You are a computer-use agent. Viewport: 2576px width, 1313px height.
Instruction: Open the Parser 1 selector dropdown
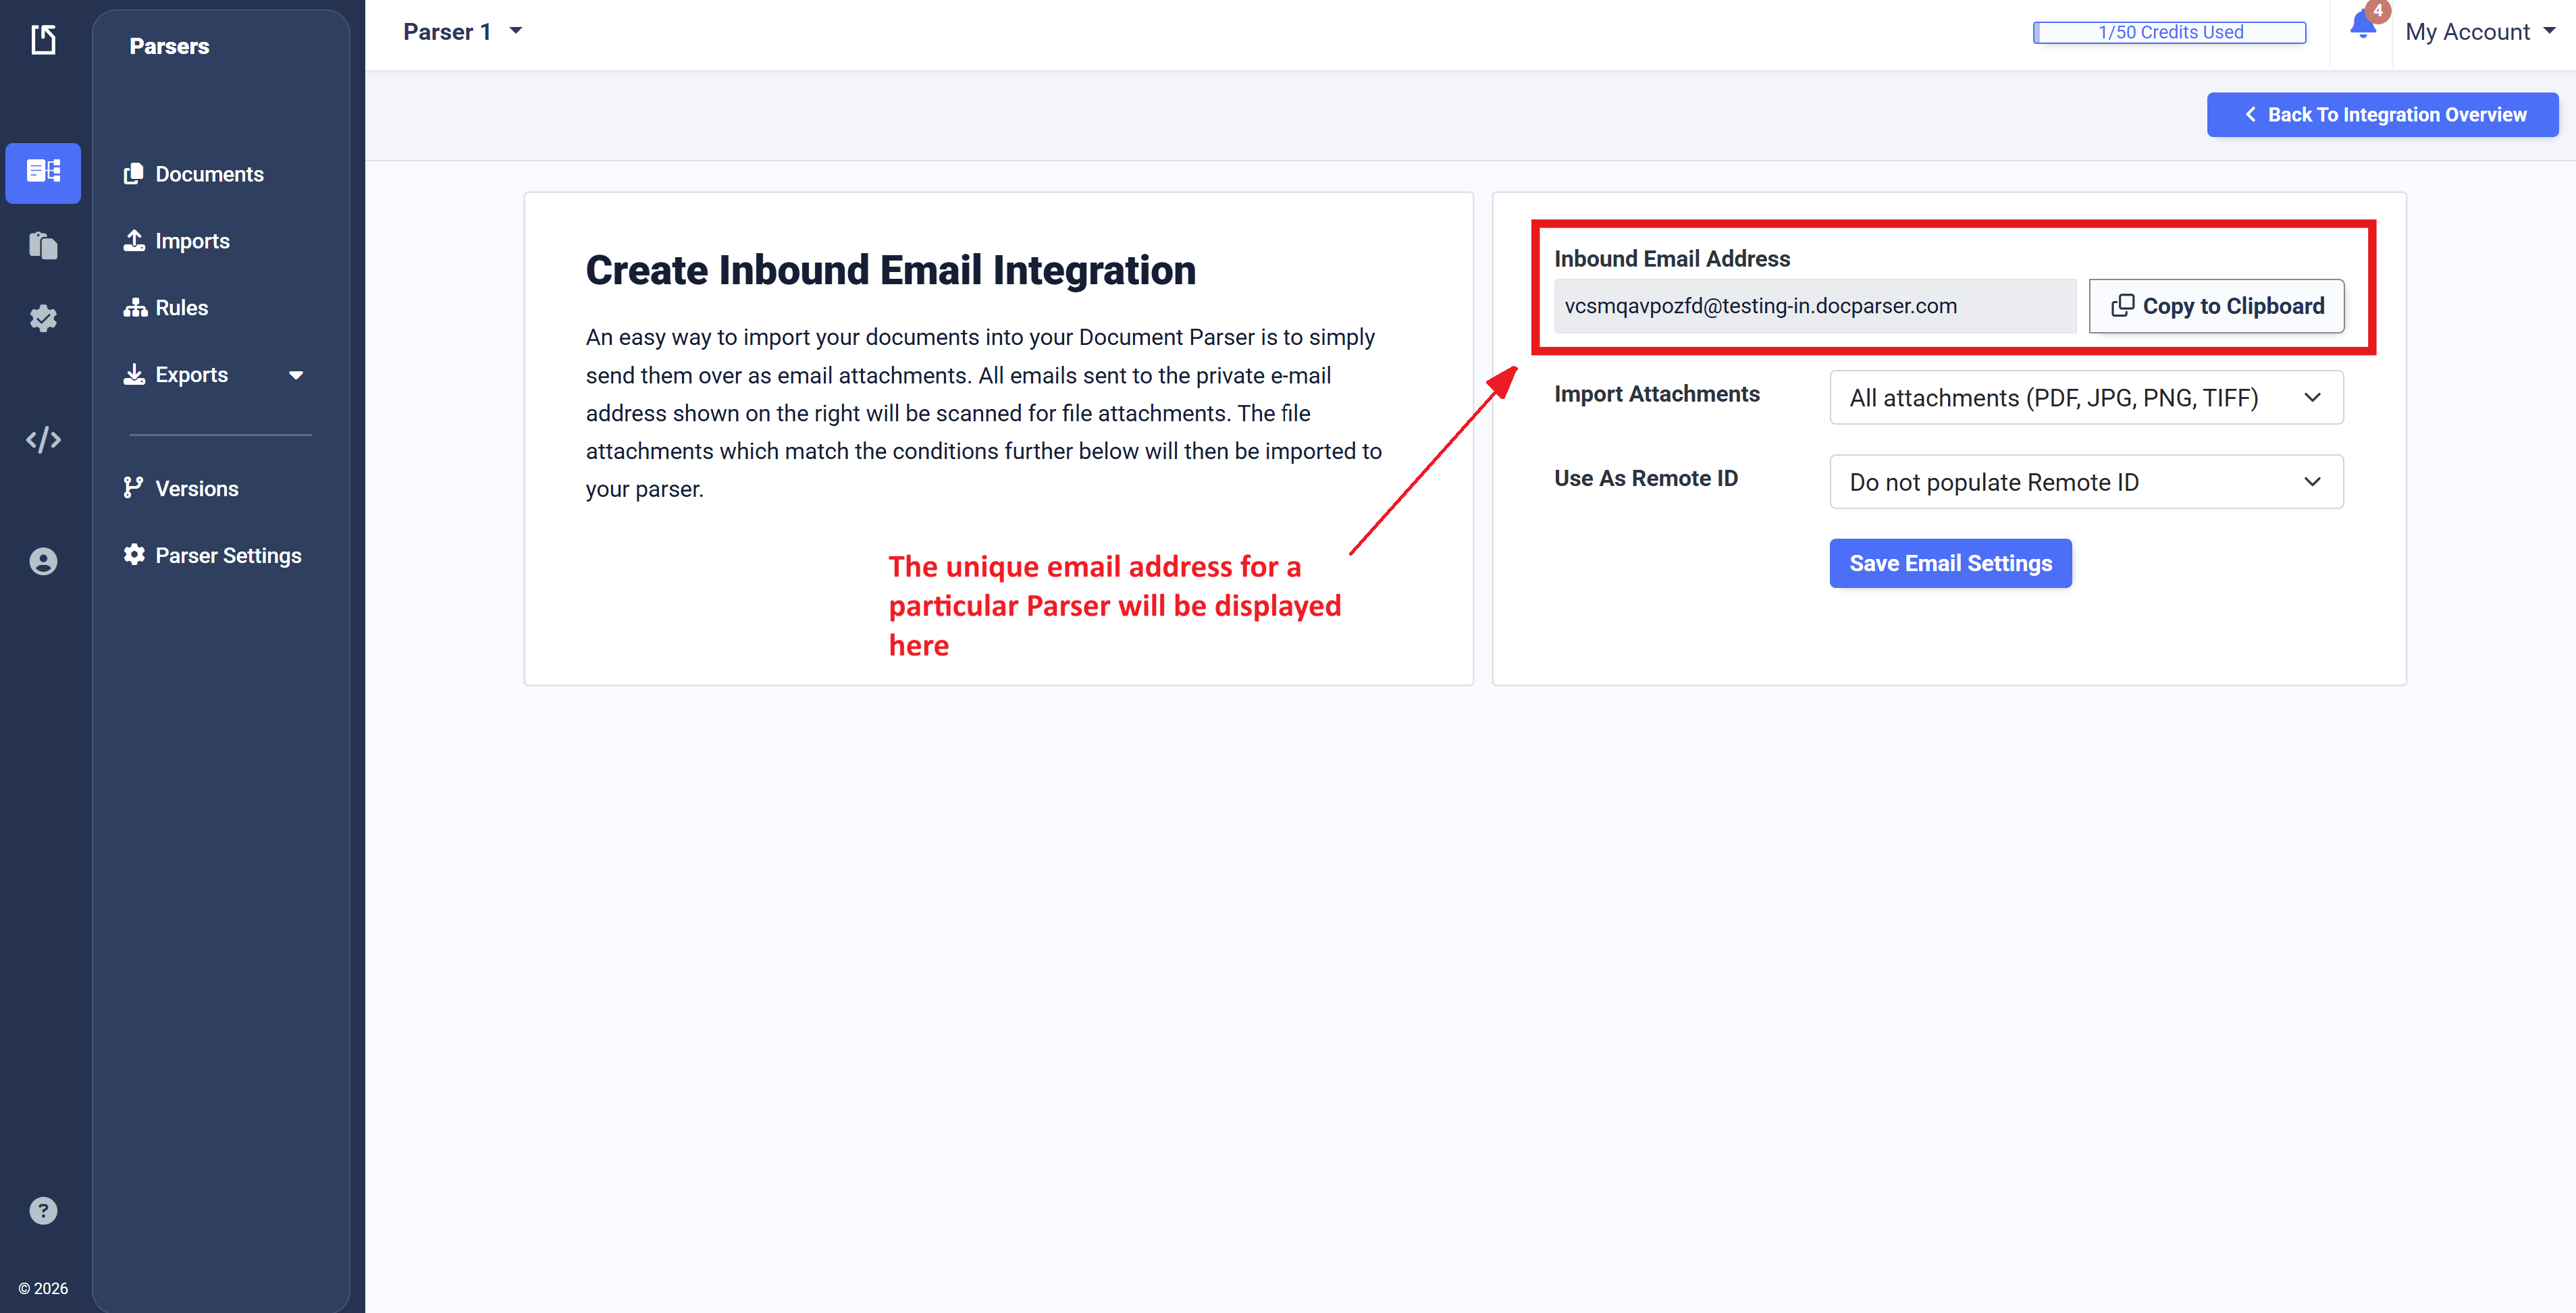coord(462,32)
